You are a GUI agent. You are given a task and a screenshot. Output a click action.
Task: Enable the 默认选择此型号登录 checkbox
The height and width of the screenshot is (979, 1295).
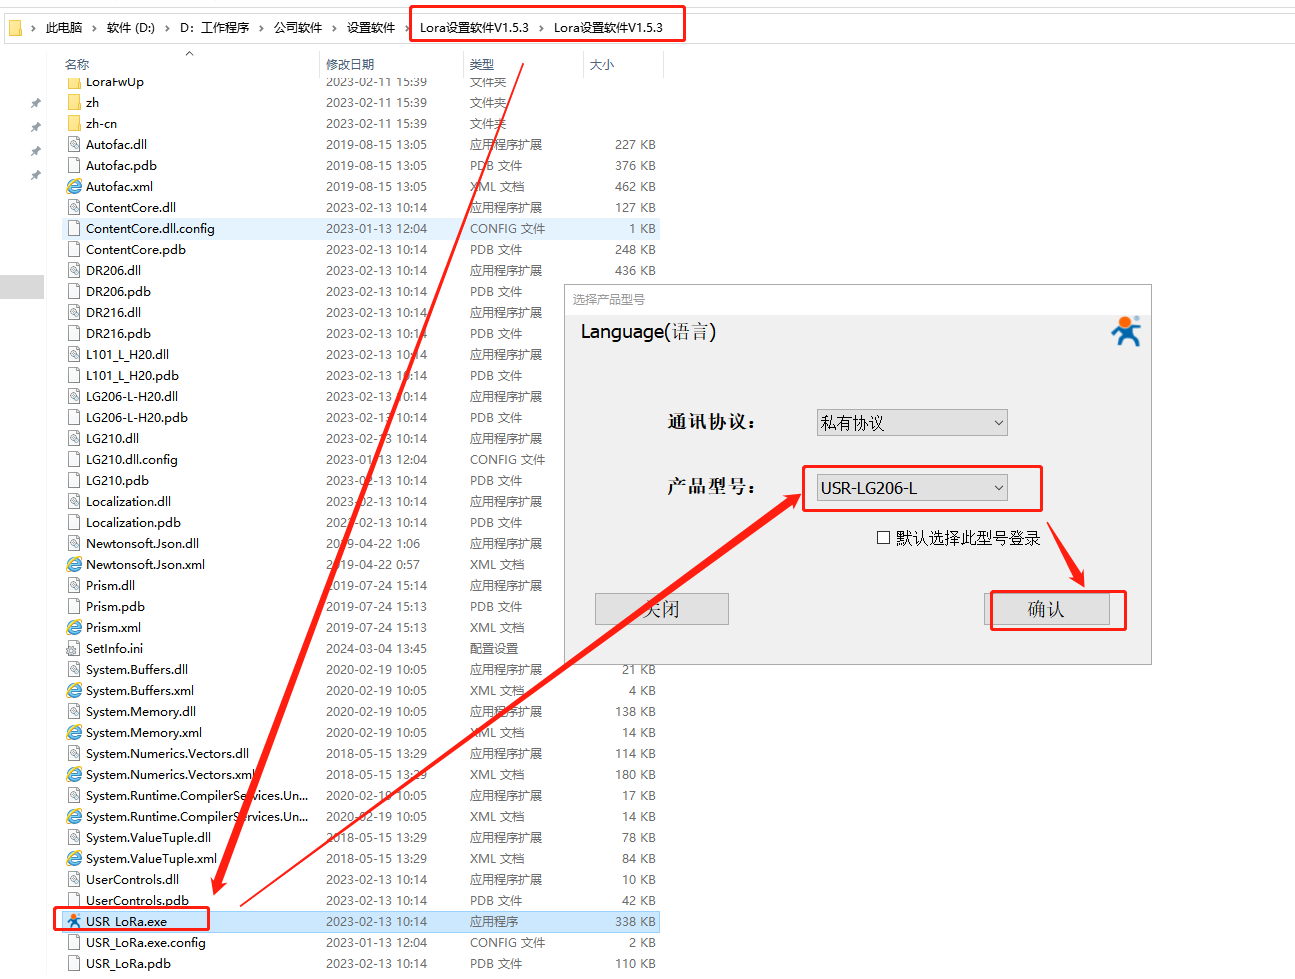[x=883, y=538]
